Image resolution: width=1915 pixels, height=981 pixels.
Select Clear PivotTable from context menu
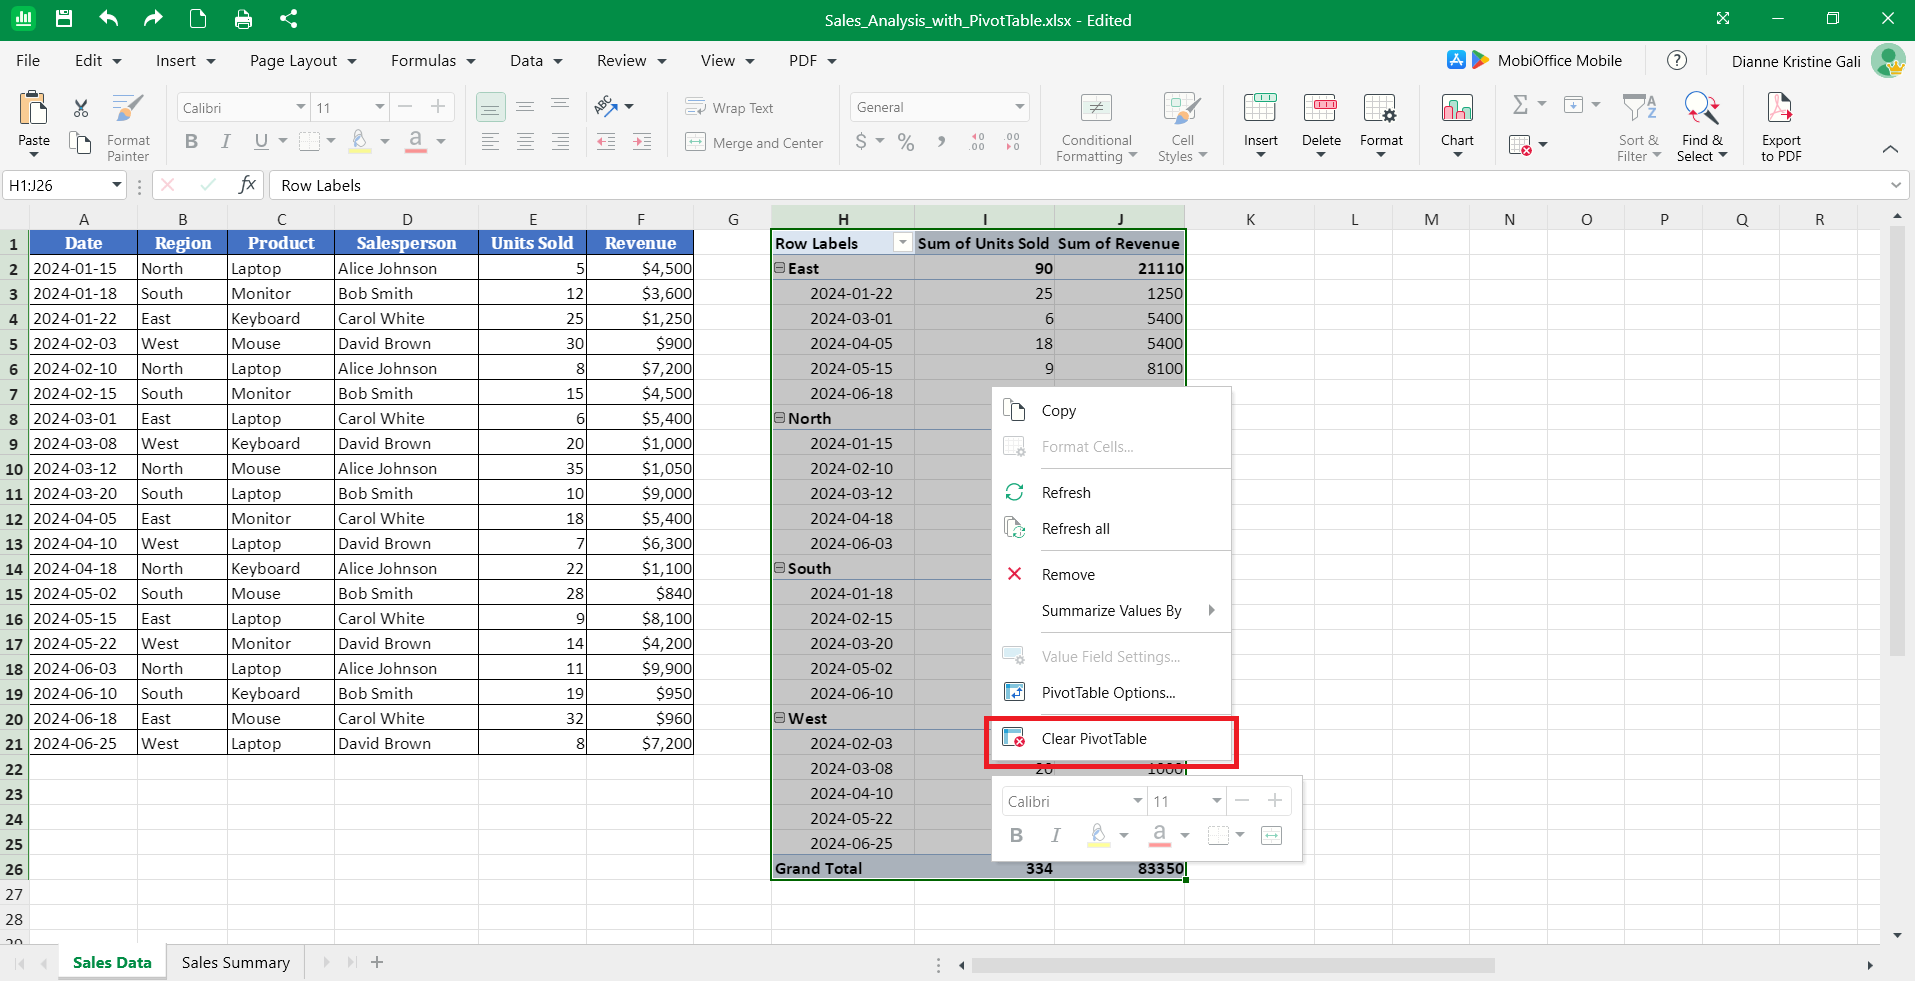tap(1094, 739)
